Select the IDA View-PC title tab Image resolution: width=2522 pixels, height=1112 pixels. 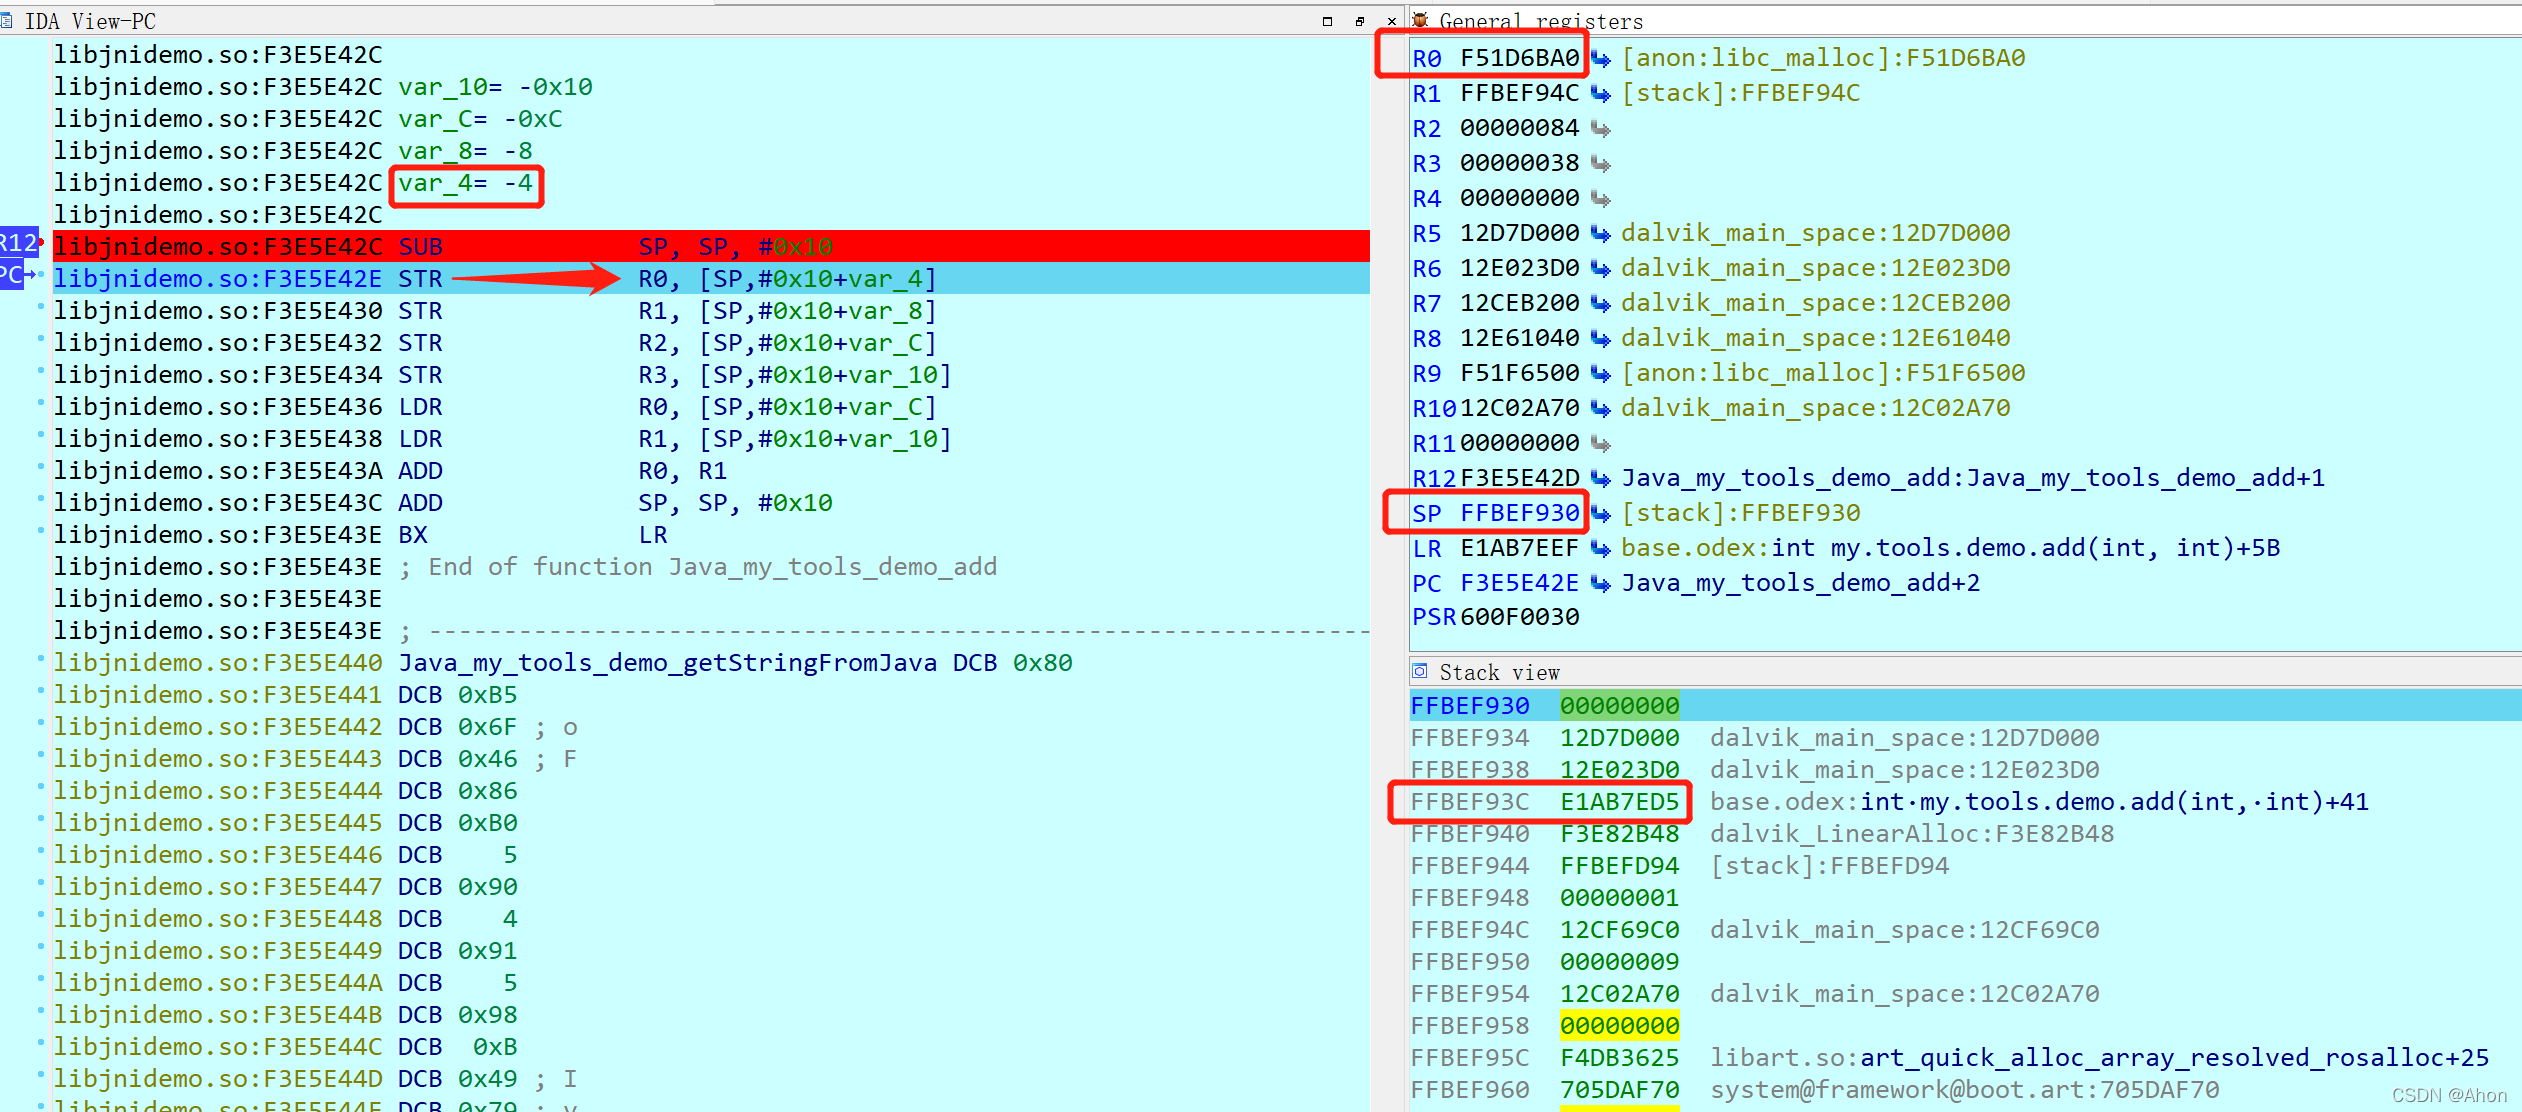[90, 21]
